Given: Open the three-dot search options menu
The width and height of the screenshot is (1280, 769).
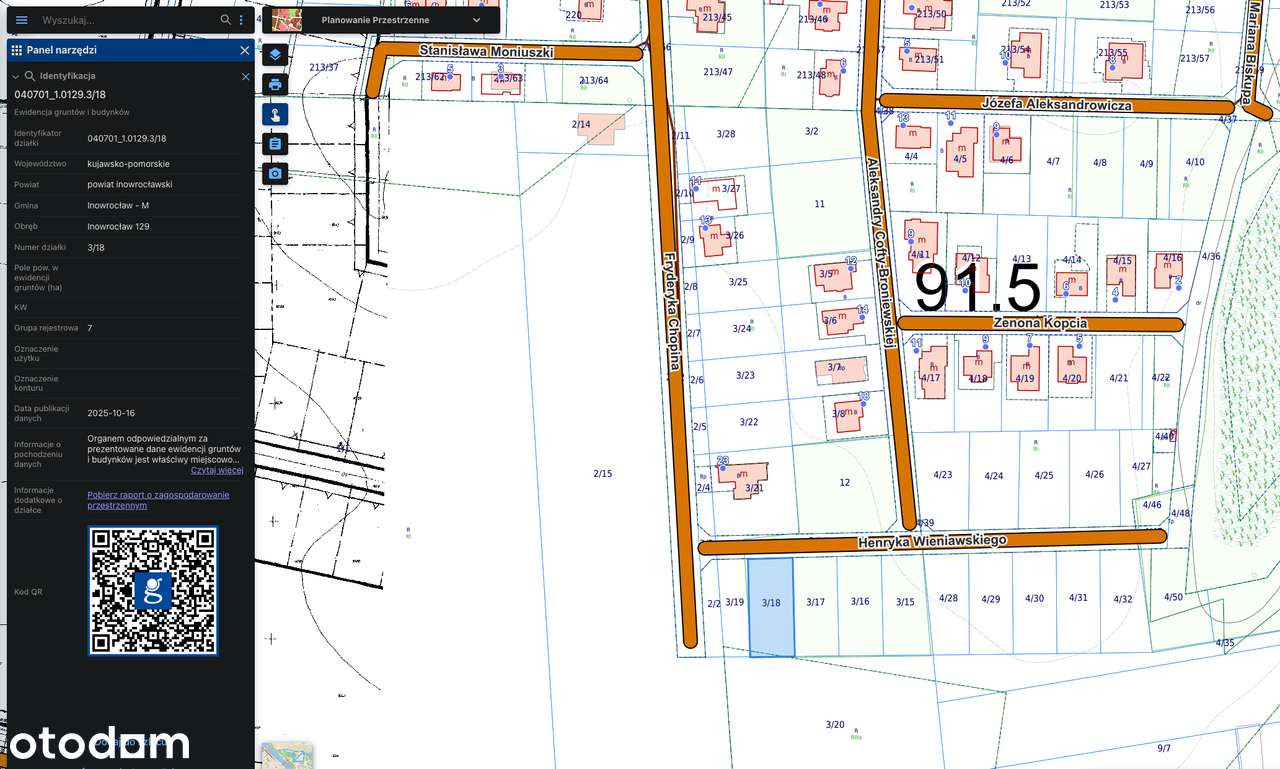Looking at the screenshot, I should [241, 20].
